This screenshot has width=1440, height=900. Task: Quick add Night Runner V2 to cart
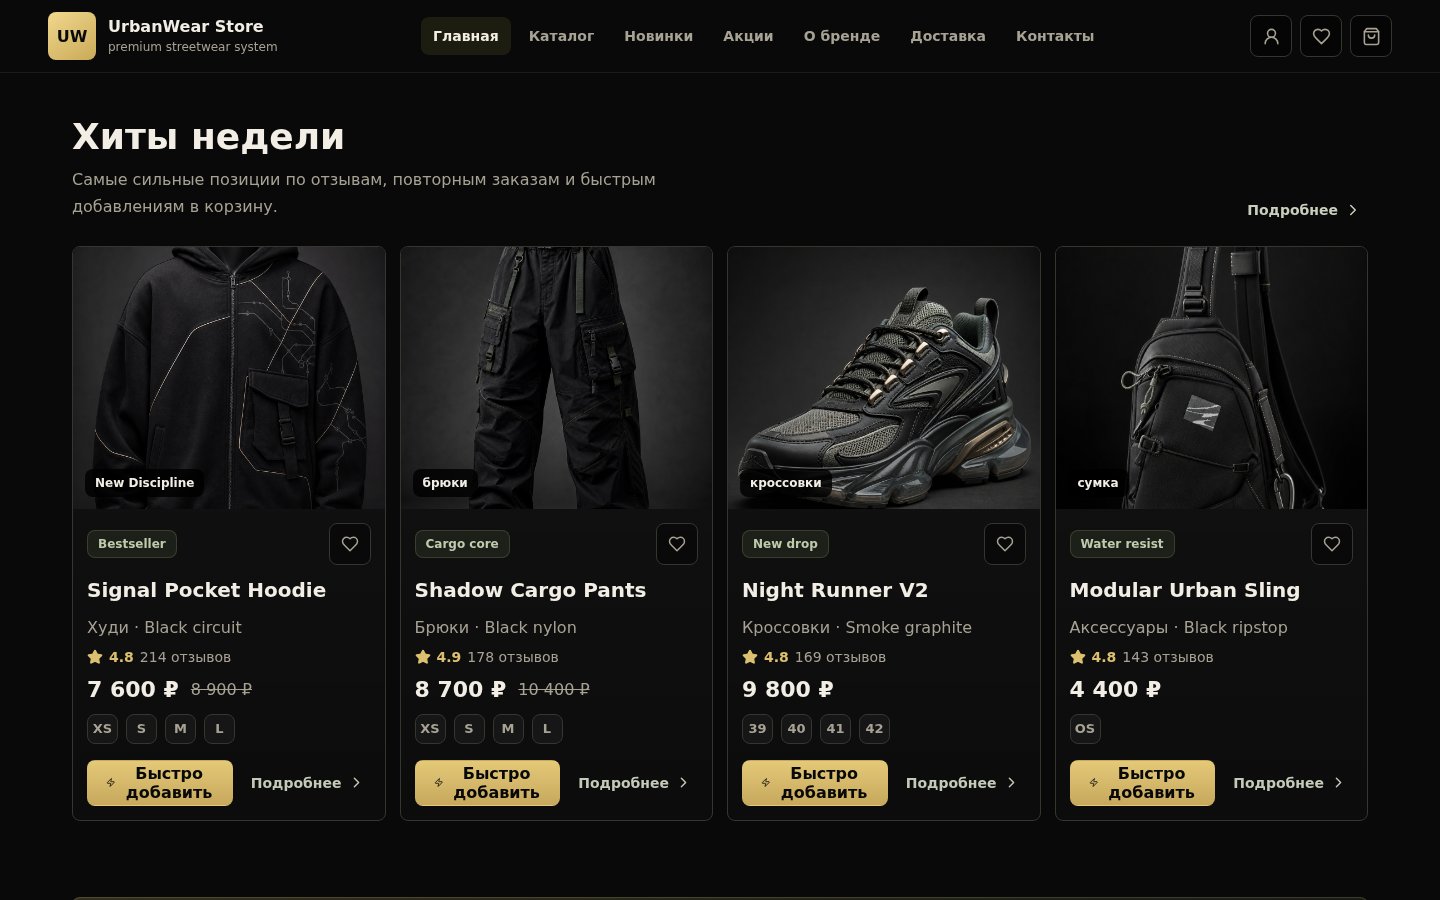[815, 783]
